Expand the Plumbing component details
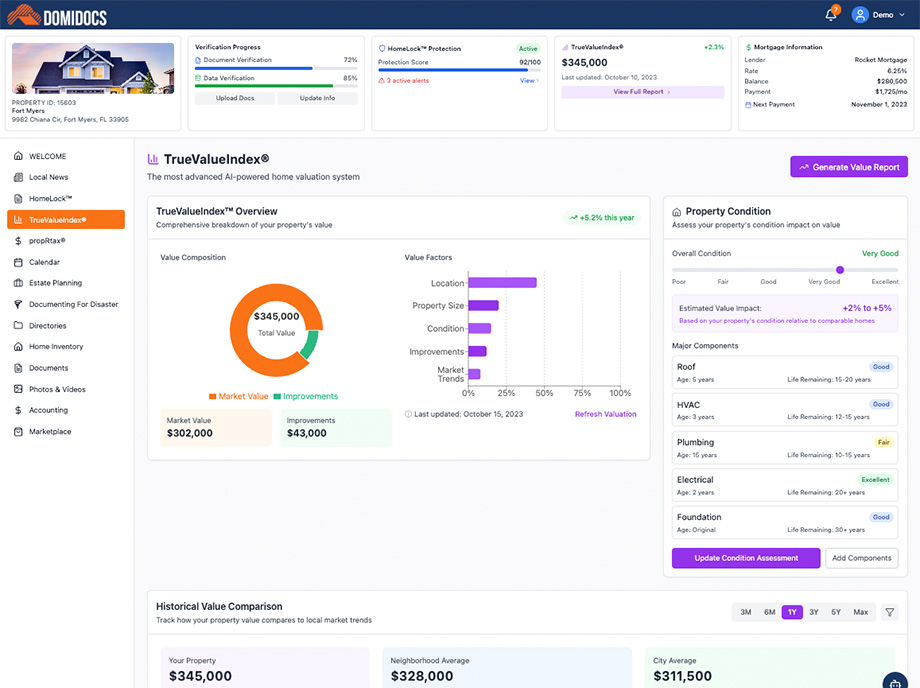The width and height of the screenshot is (920, 688). click(784, 448)
